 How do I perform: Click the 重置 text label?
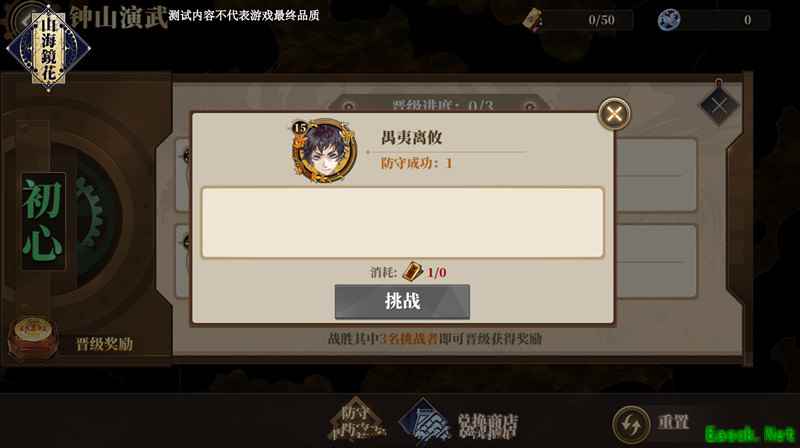[x=673, y=422]
